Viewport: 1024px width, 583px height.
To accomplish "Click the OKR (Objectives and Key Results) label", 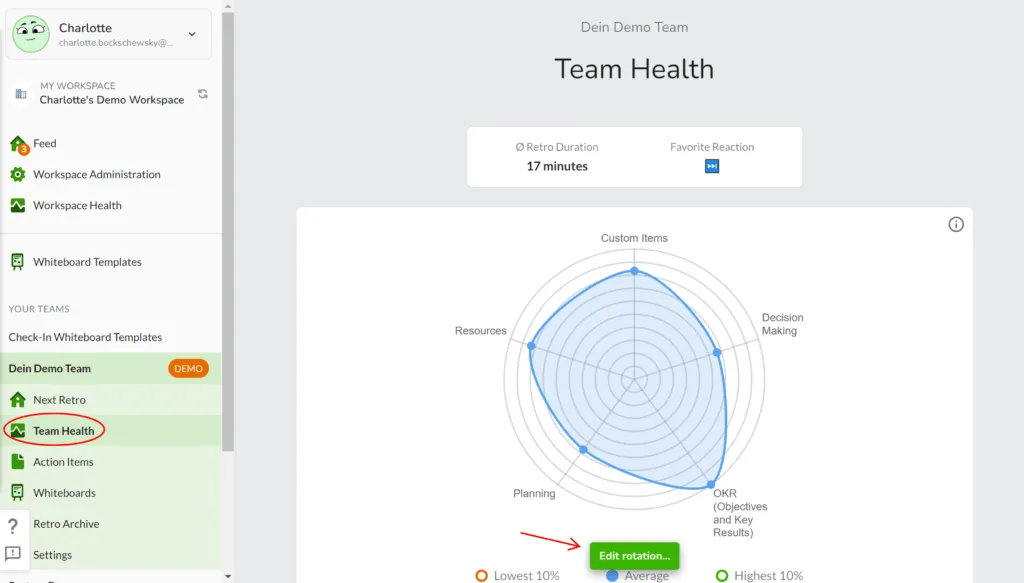I will 740,513.
